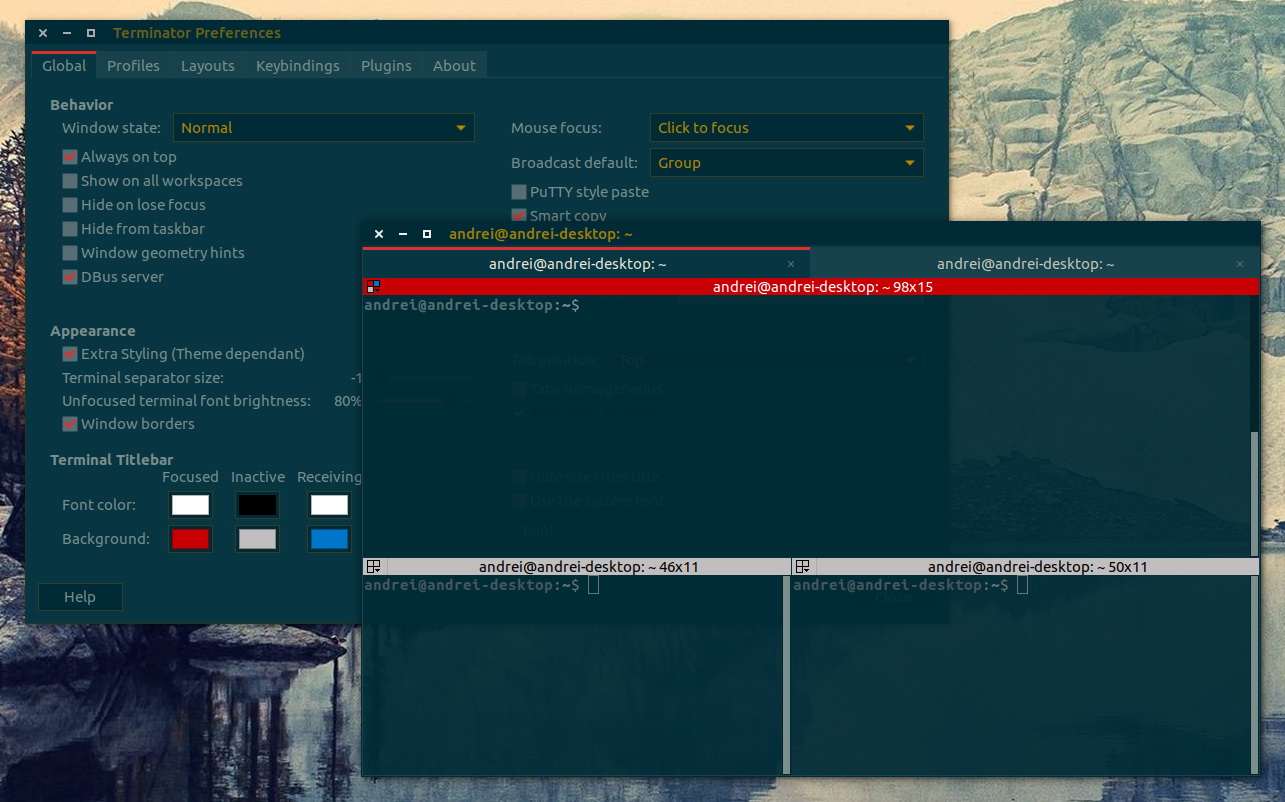Maximize the Terminator Preferences window
Viewport: 1285px width, 802px height.
pyautogui.click(x=91, y=33)
